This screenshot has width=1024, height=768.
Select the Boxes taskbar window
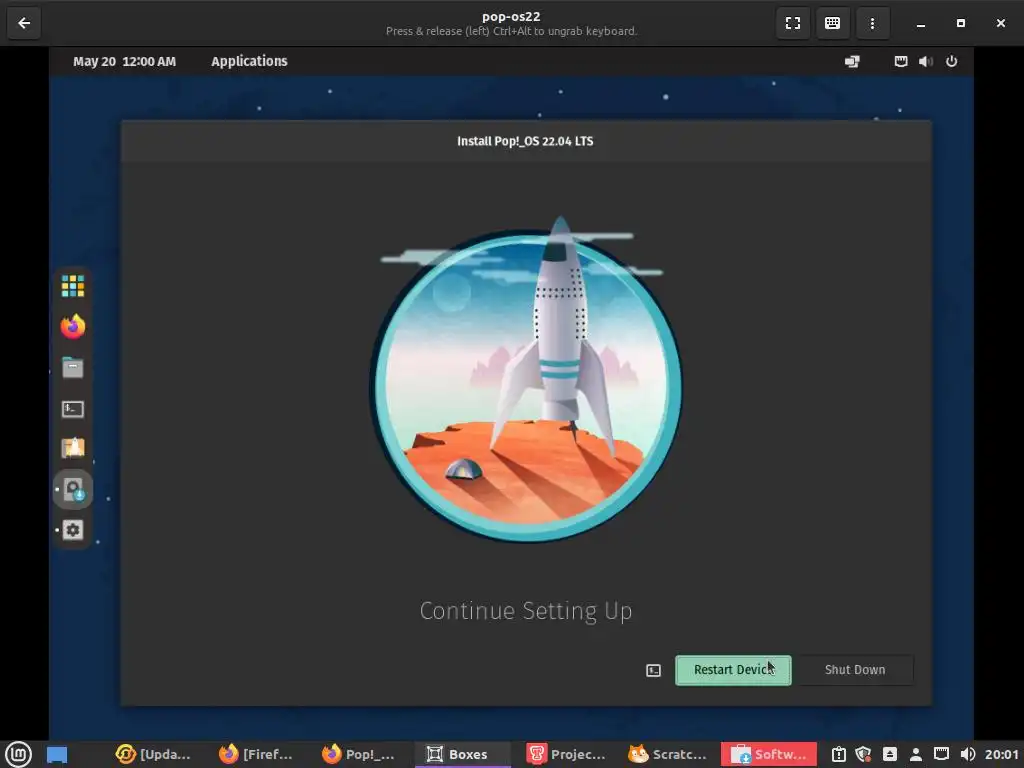(x=461, y=754)
